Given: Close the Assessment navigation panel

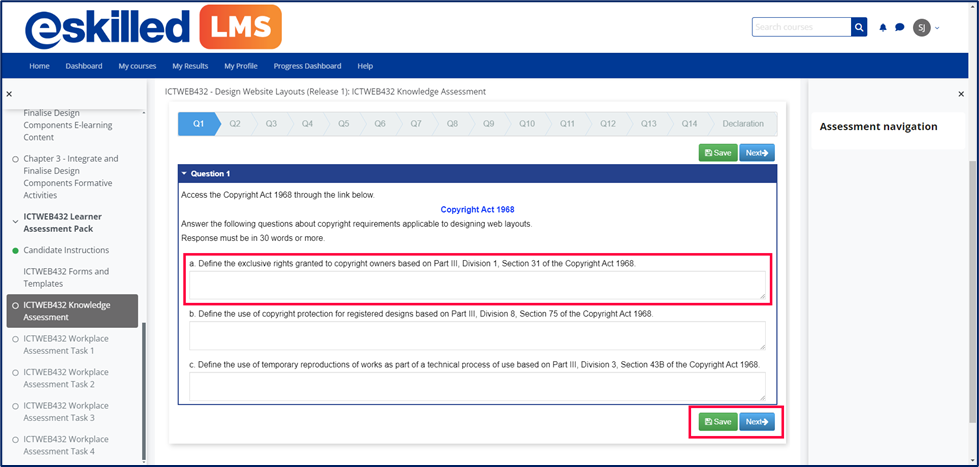Looking at the screenshot, I should (x=961, y=94).
